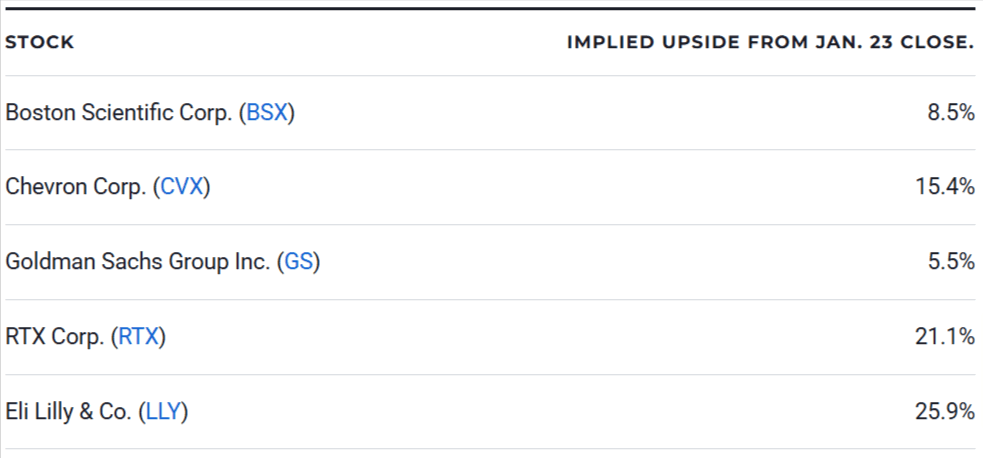
Task: Click the Chevron Corp. company name
Action: tap(75, 187)
